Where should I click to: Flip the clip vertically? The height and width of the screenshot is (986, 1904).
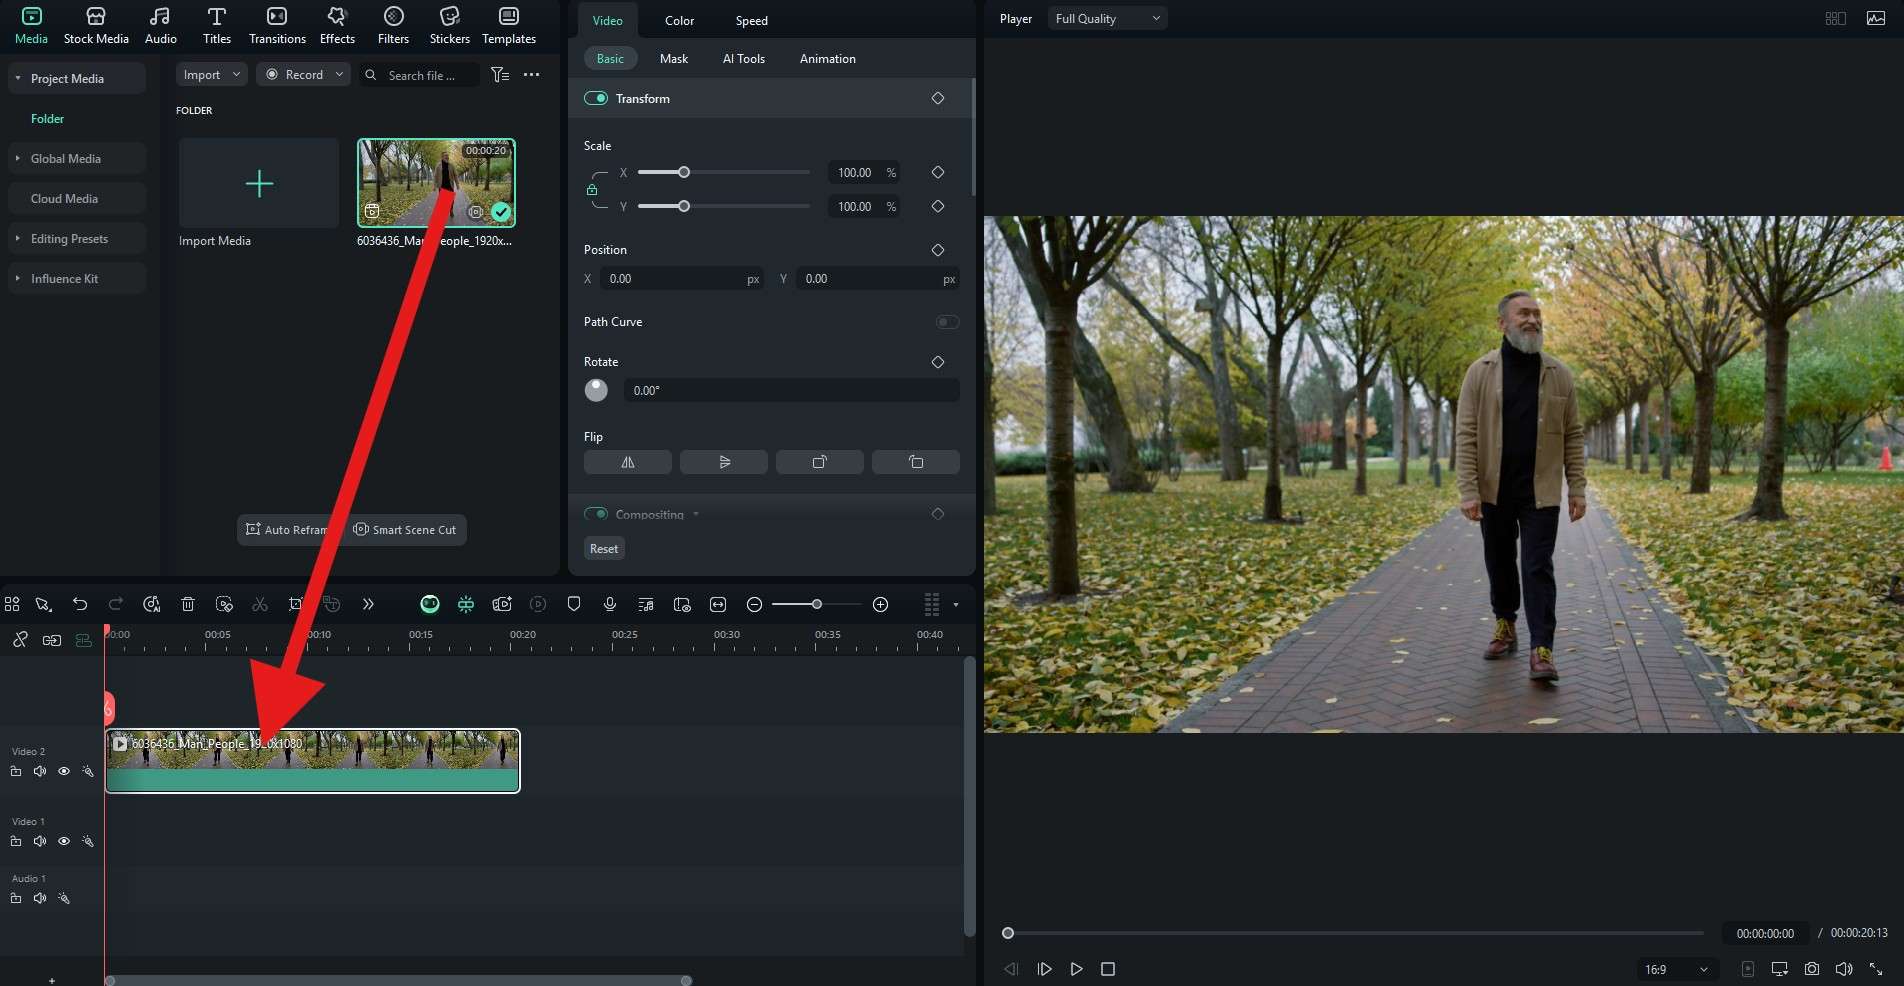pos(724,462)
